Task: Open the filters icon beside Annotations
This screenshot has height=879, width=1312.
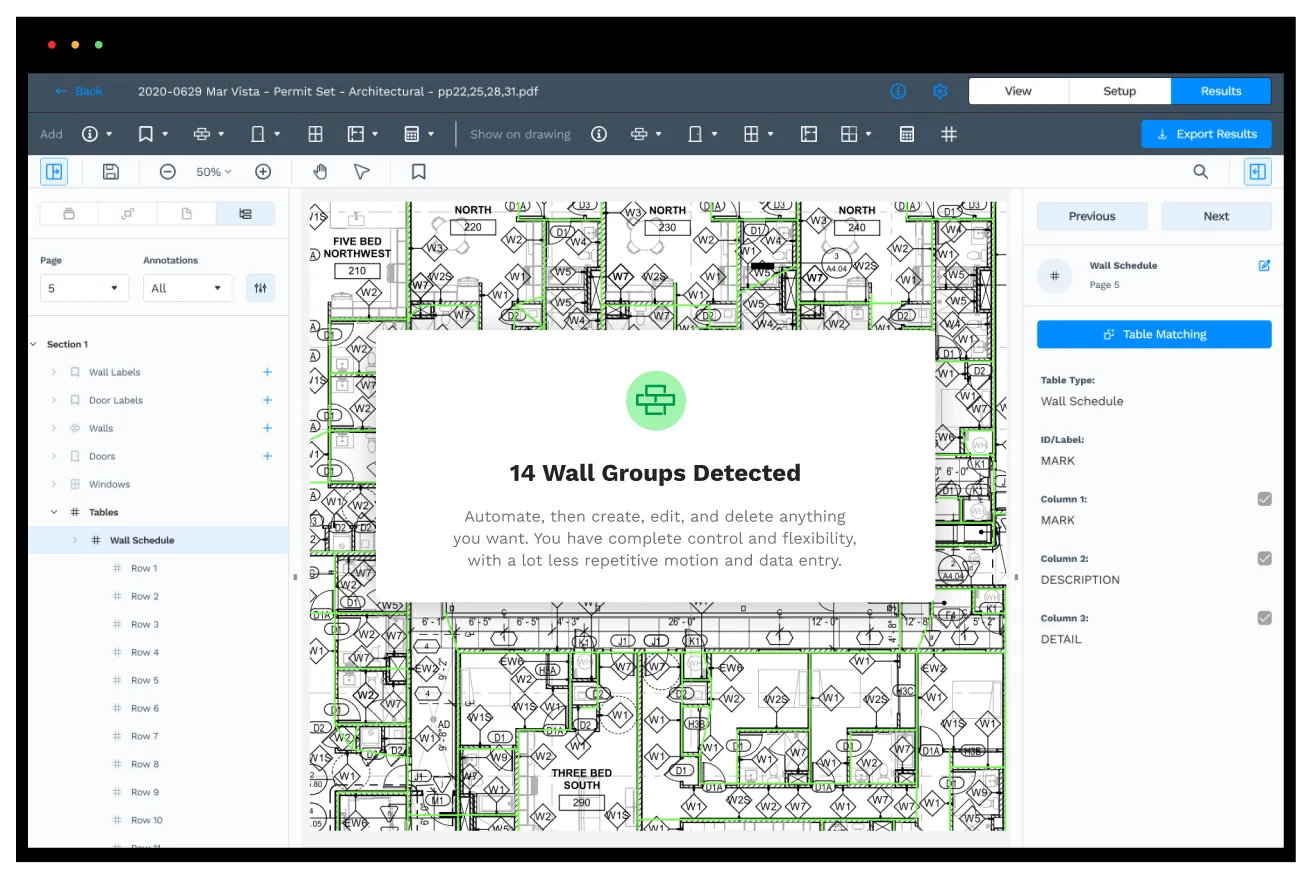Action: pyautogui.click(x=260, y=287)
